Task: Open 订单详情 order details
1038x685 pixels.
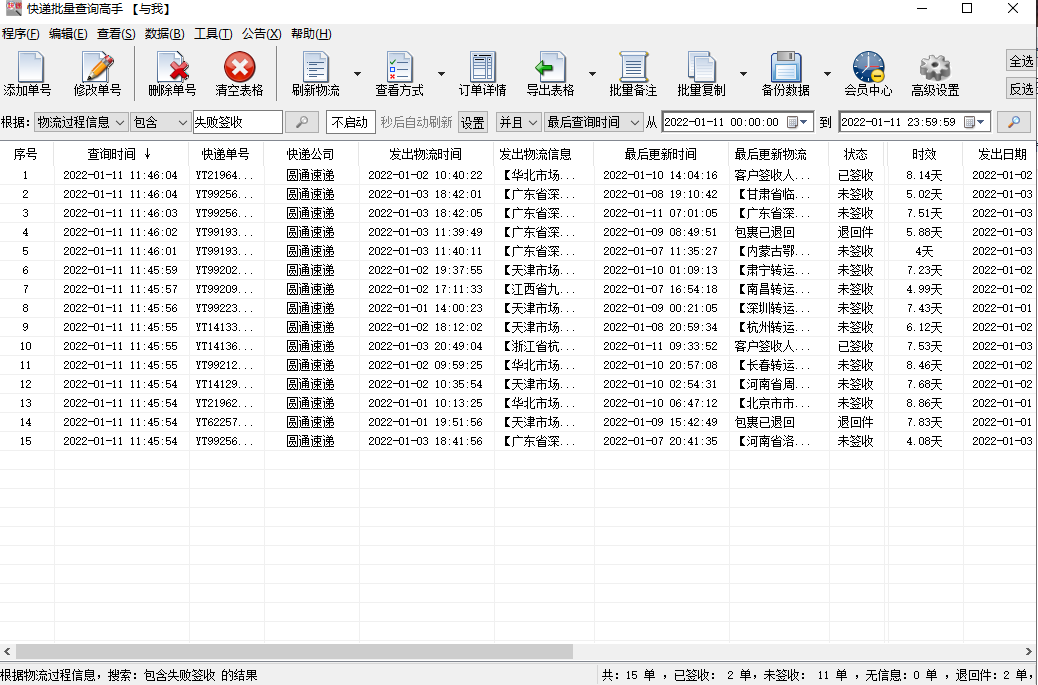Action: point(482,68)
